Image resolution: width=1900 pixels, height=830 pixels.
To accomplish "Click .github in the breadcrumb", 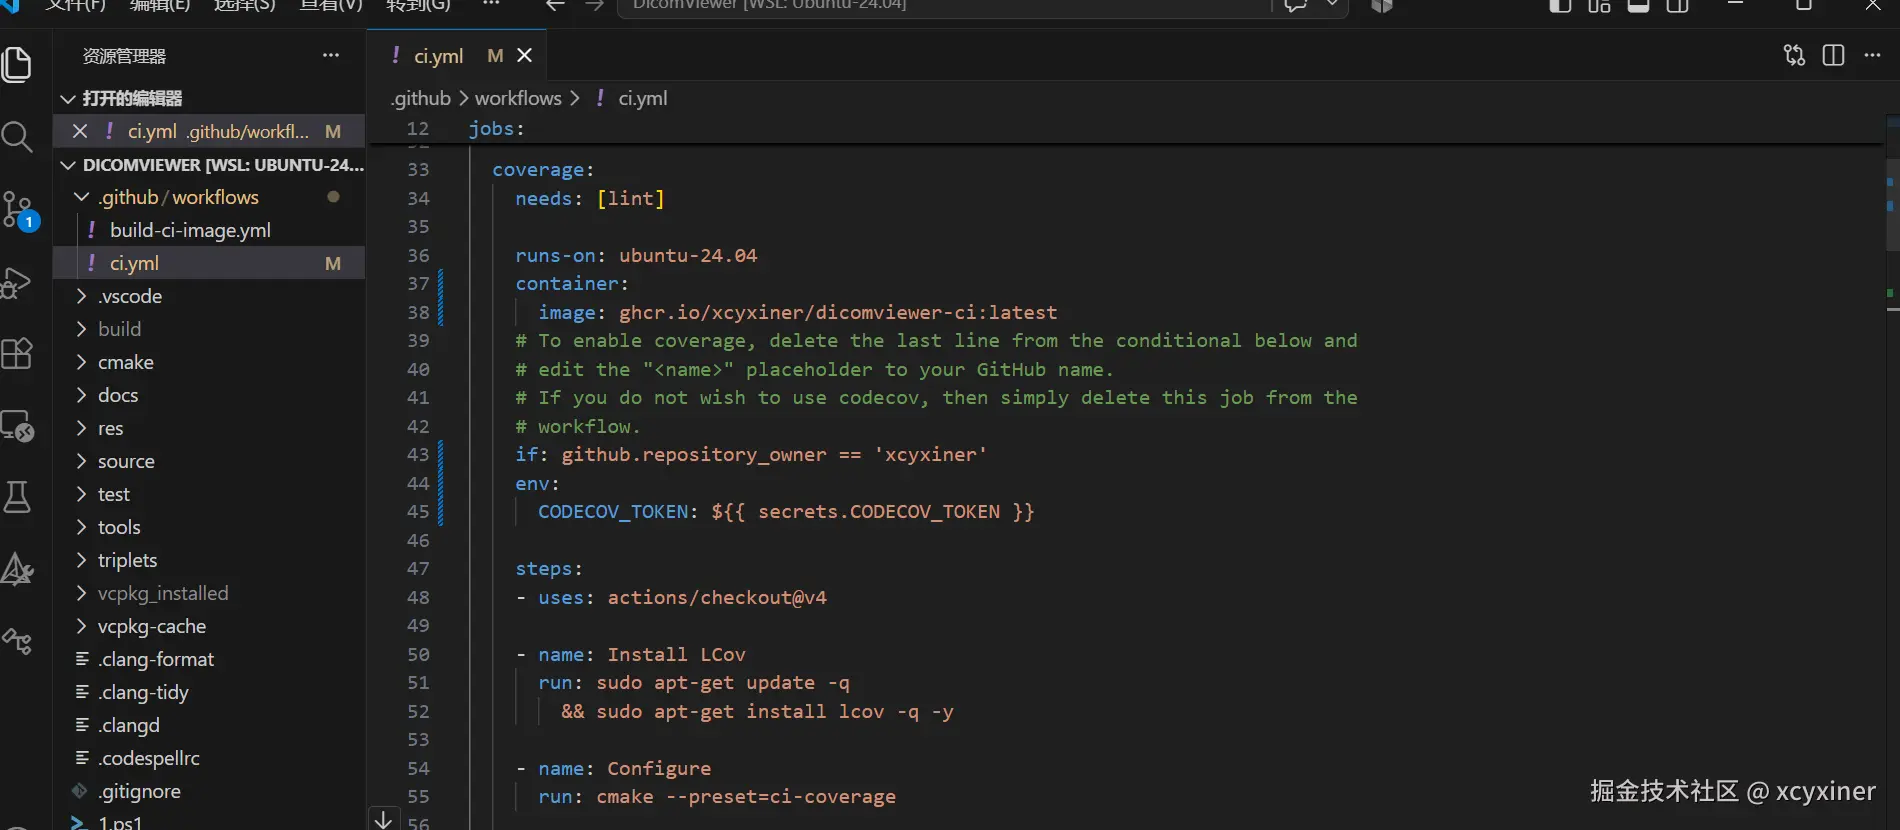I will (420, 98).
